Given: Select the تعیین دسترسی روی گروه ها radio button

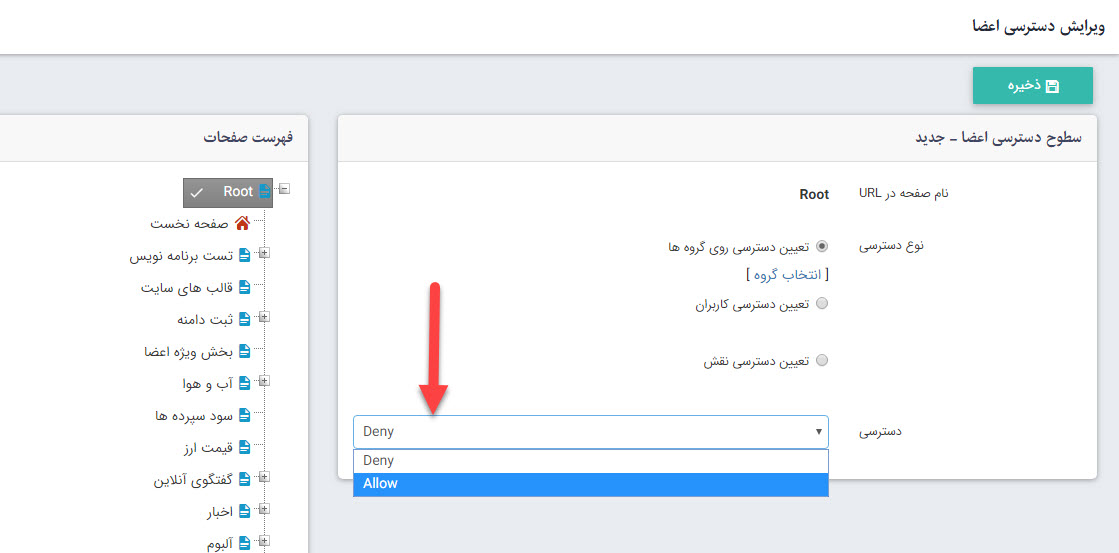Looking at the screenshot, I should 823,246.
